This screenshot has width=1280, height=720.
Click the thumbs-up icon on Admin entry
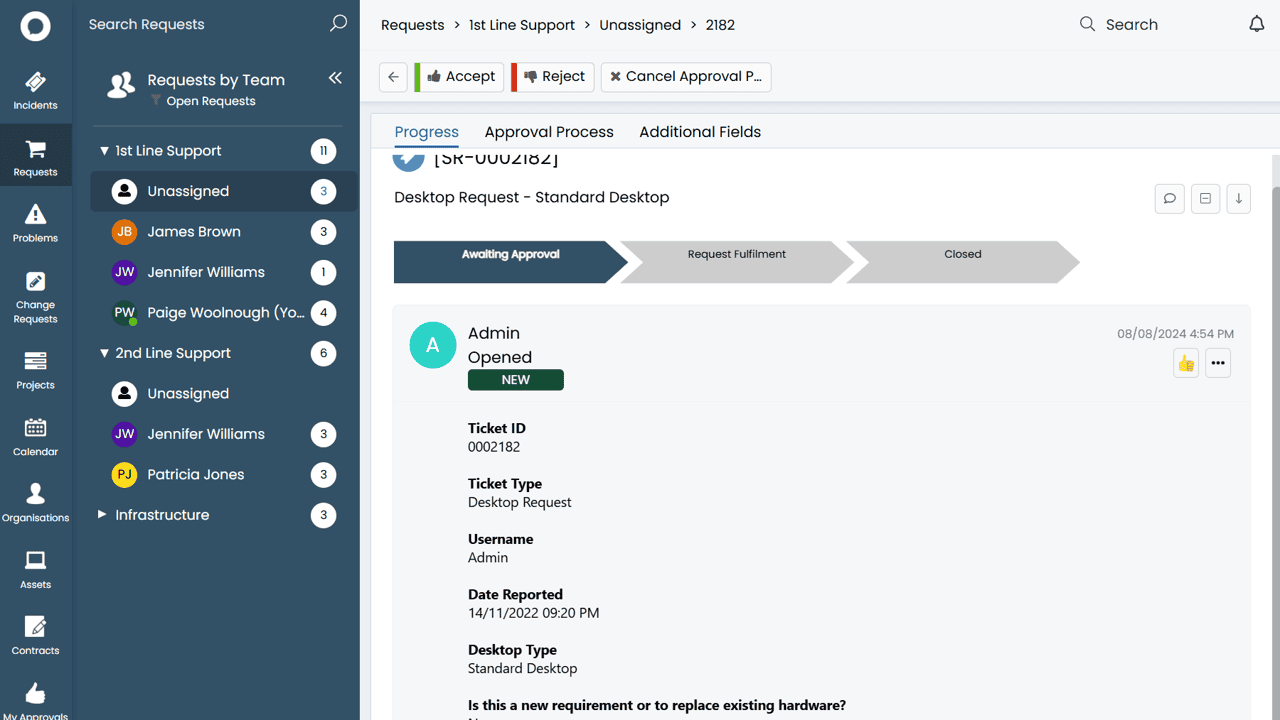[1186, 363]
